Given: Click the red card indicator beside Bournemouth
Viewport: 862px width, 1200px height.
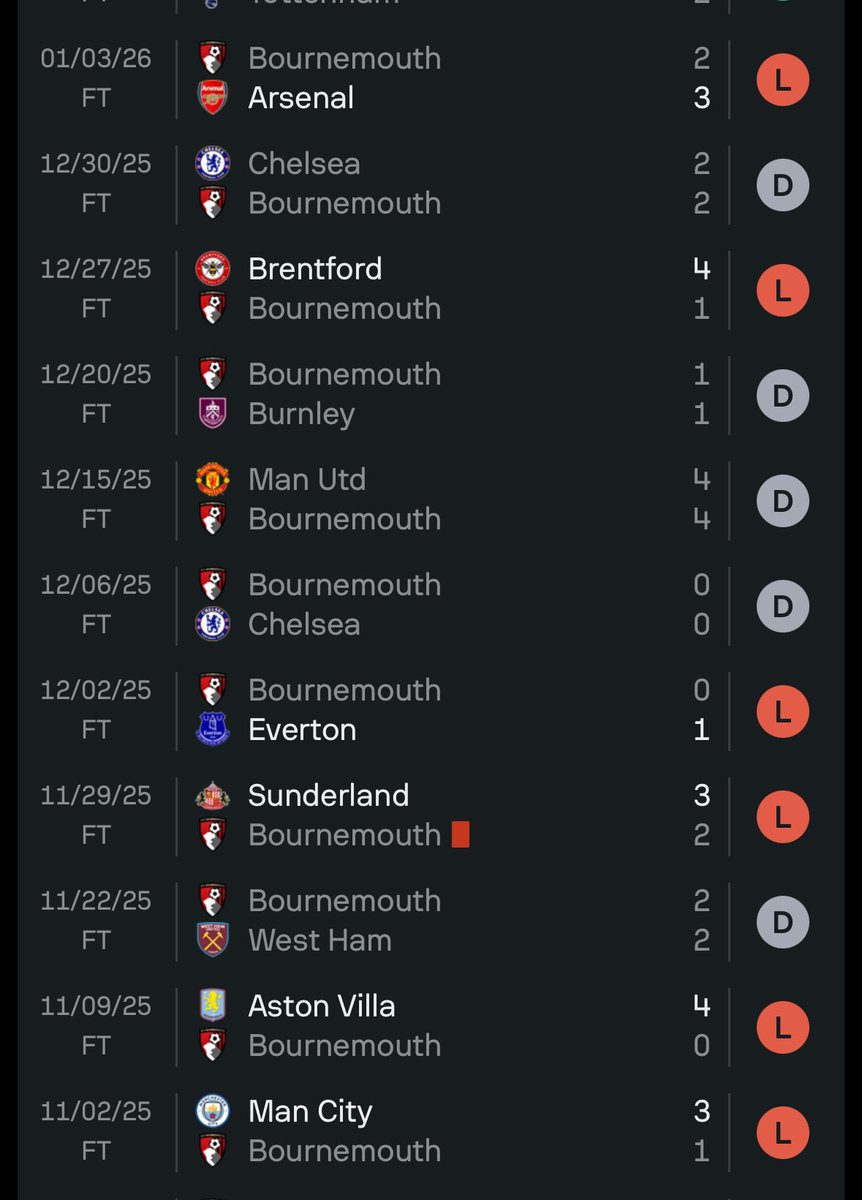Looking at the screenshot, I should pyautogui.click(x=460, y=835).
